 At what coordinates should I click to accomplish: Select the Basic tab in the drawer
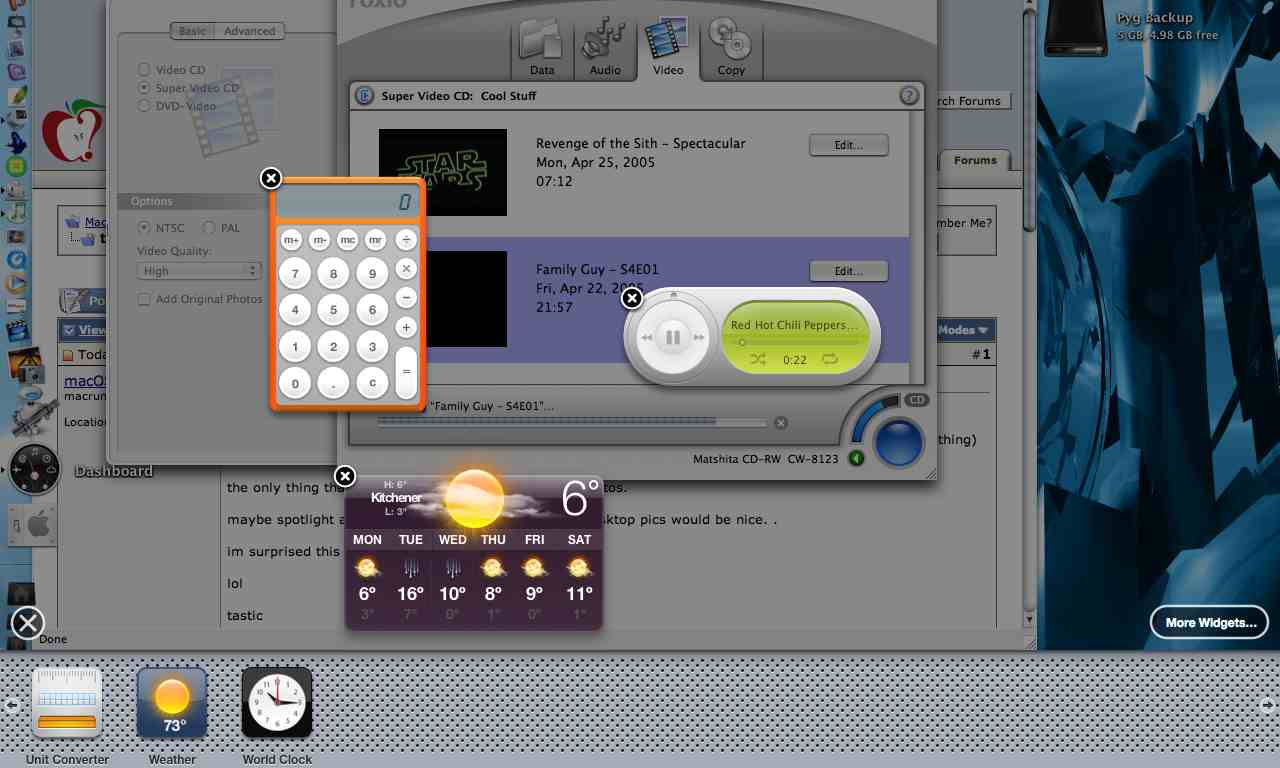click(x=192, y=31)
